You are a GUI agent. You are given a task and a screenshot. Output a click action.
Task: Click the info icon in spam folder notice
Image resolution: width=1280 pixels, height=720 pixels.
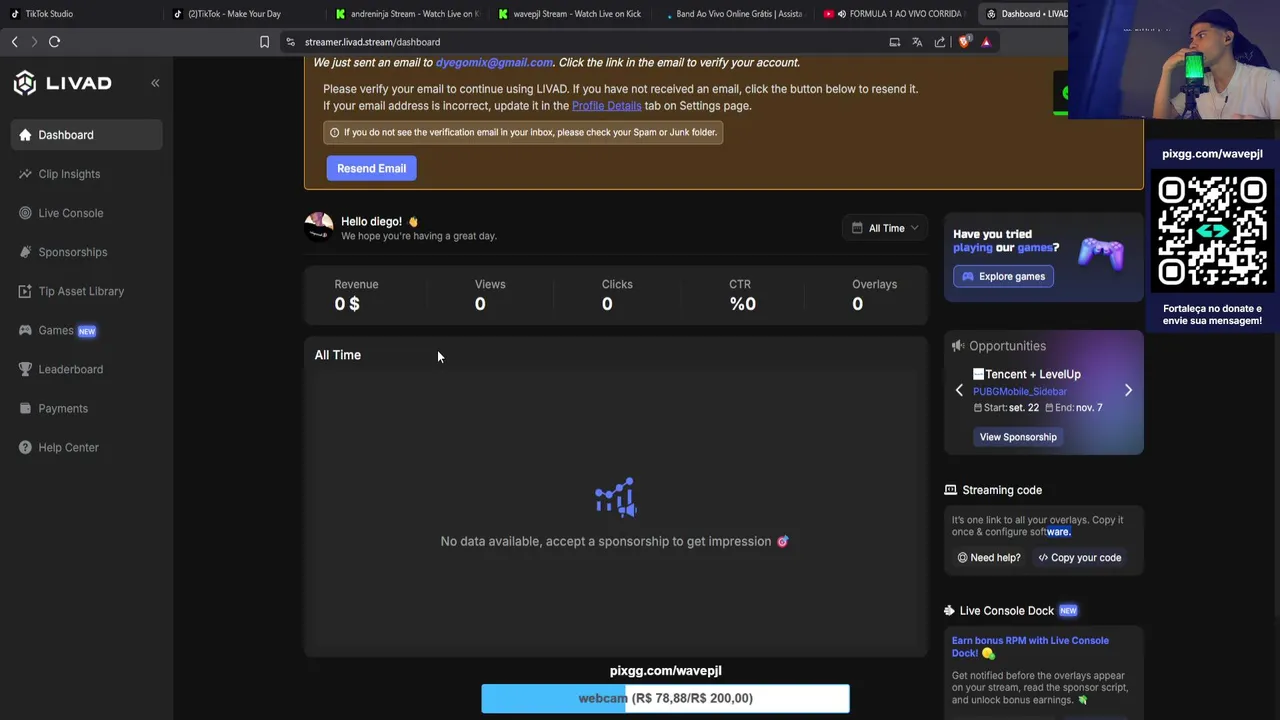[334, 132]
